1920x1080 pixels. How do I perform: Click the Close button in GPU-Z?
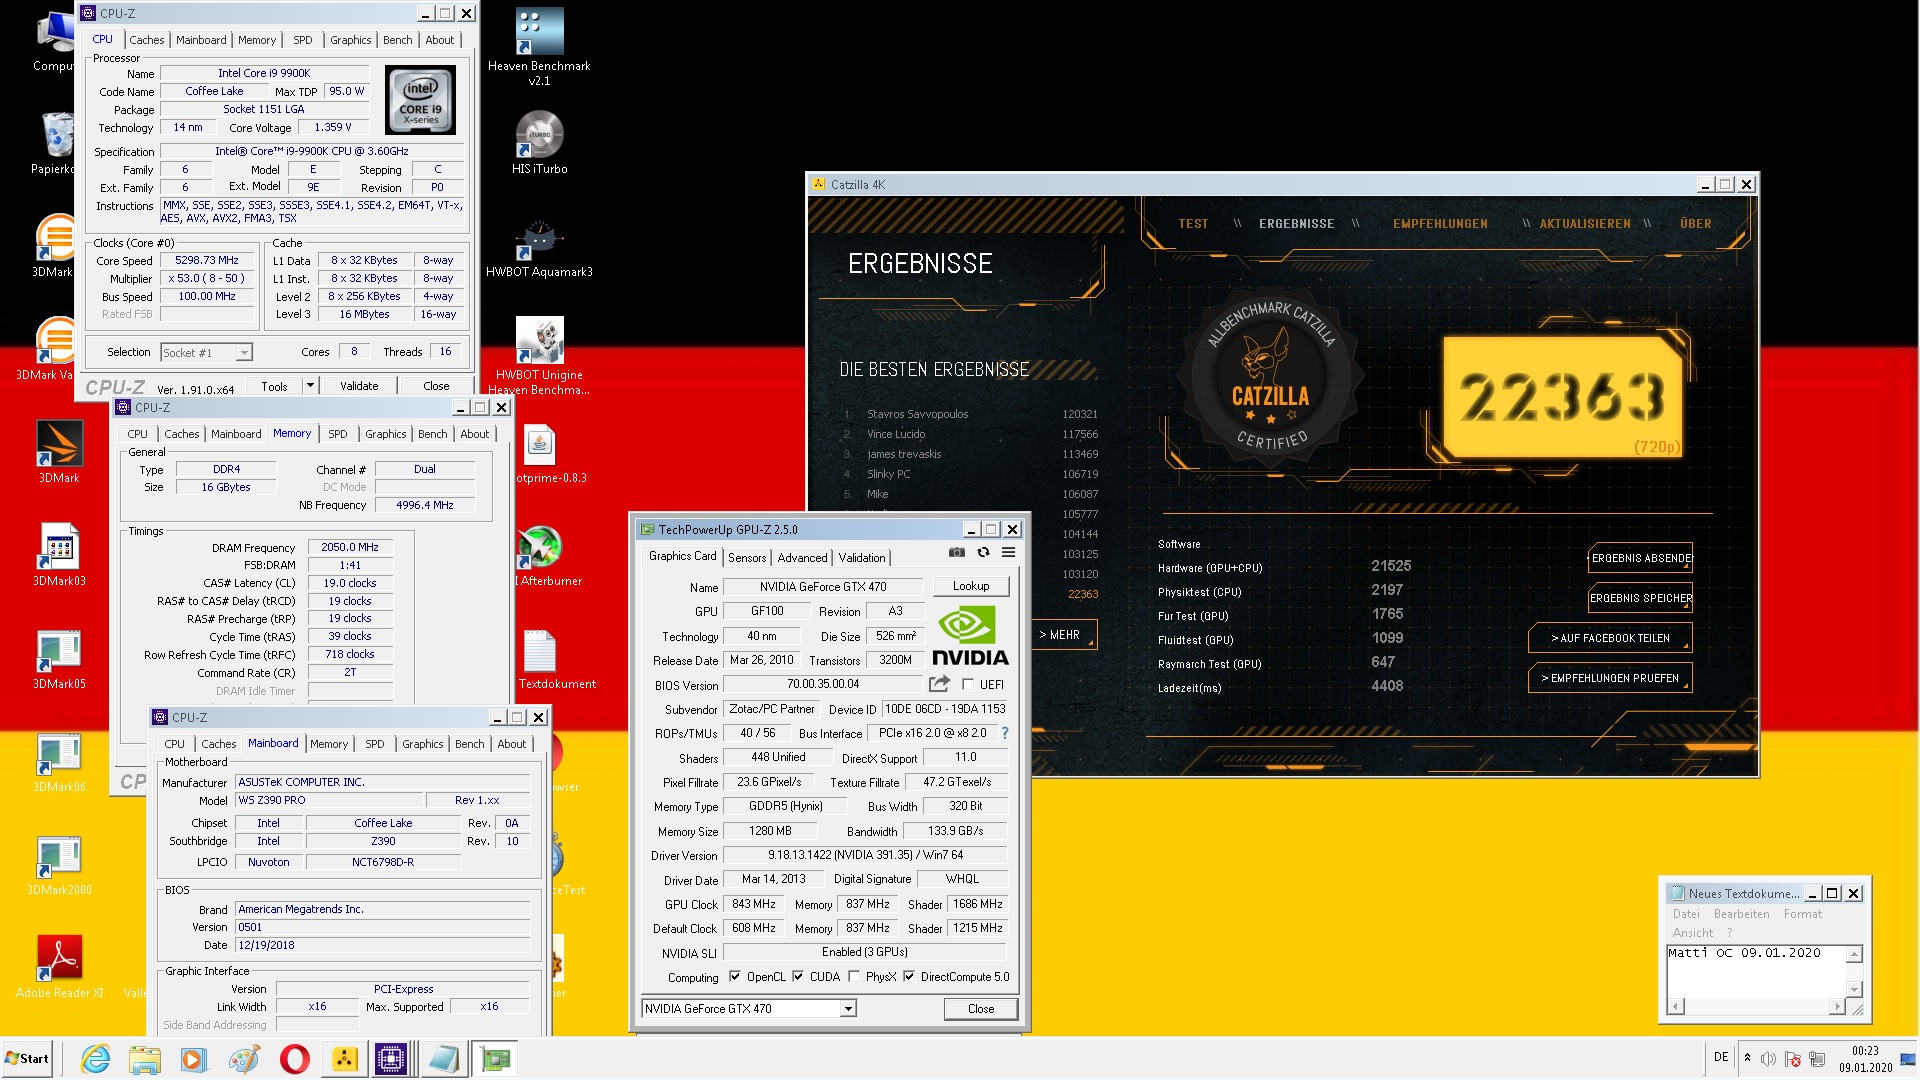point(980,1009)
